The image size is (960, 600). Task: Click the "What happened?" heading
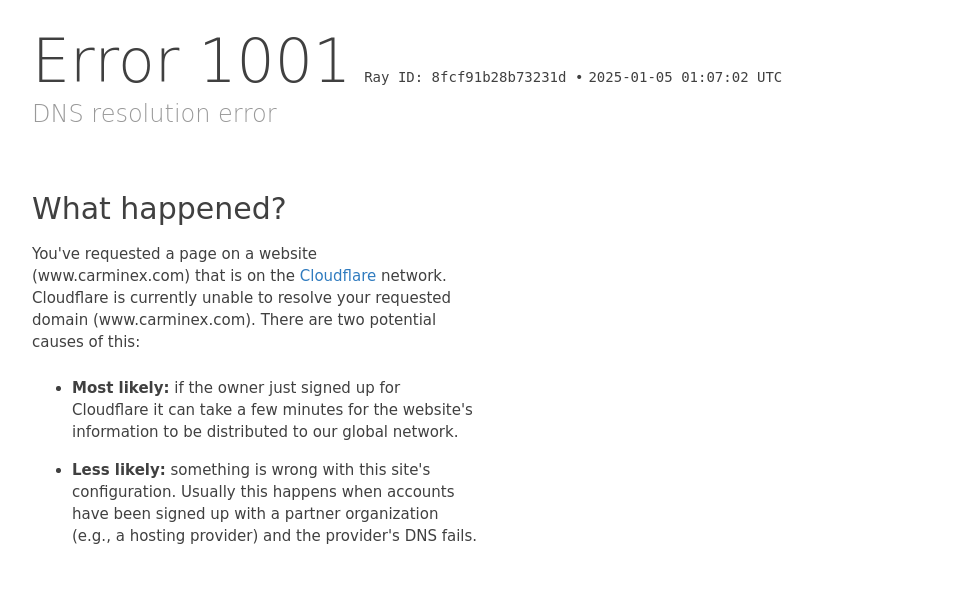click(x=159, y=209)
